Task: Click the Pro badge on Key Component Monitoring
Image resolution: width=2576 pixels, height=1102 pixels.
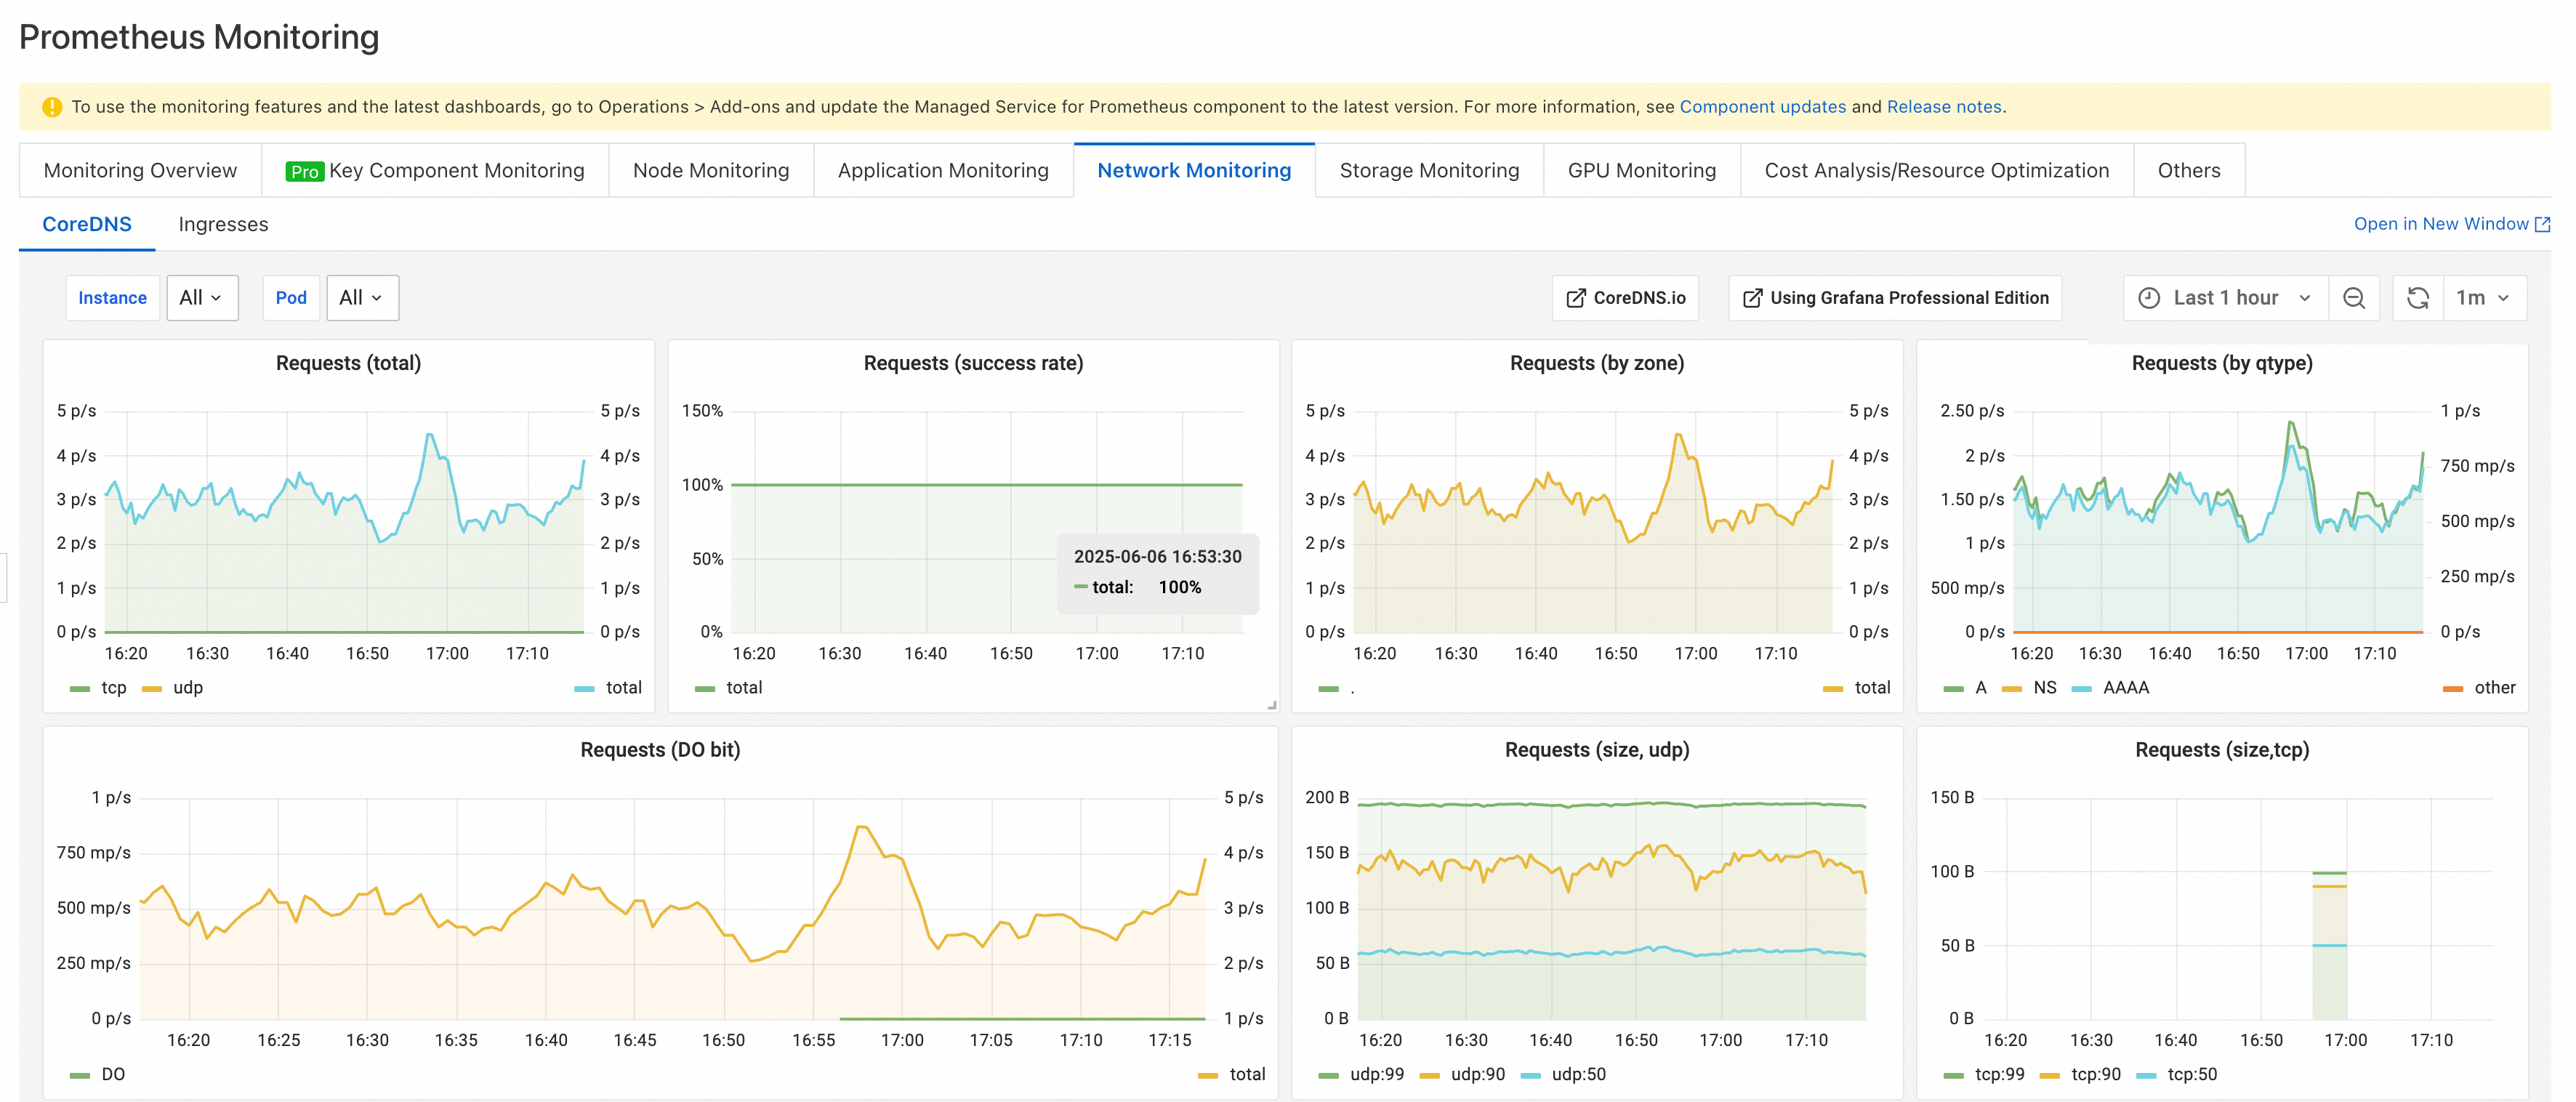Action: [x=304, y=171]
